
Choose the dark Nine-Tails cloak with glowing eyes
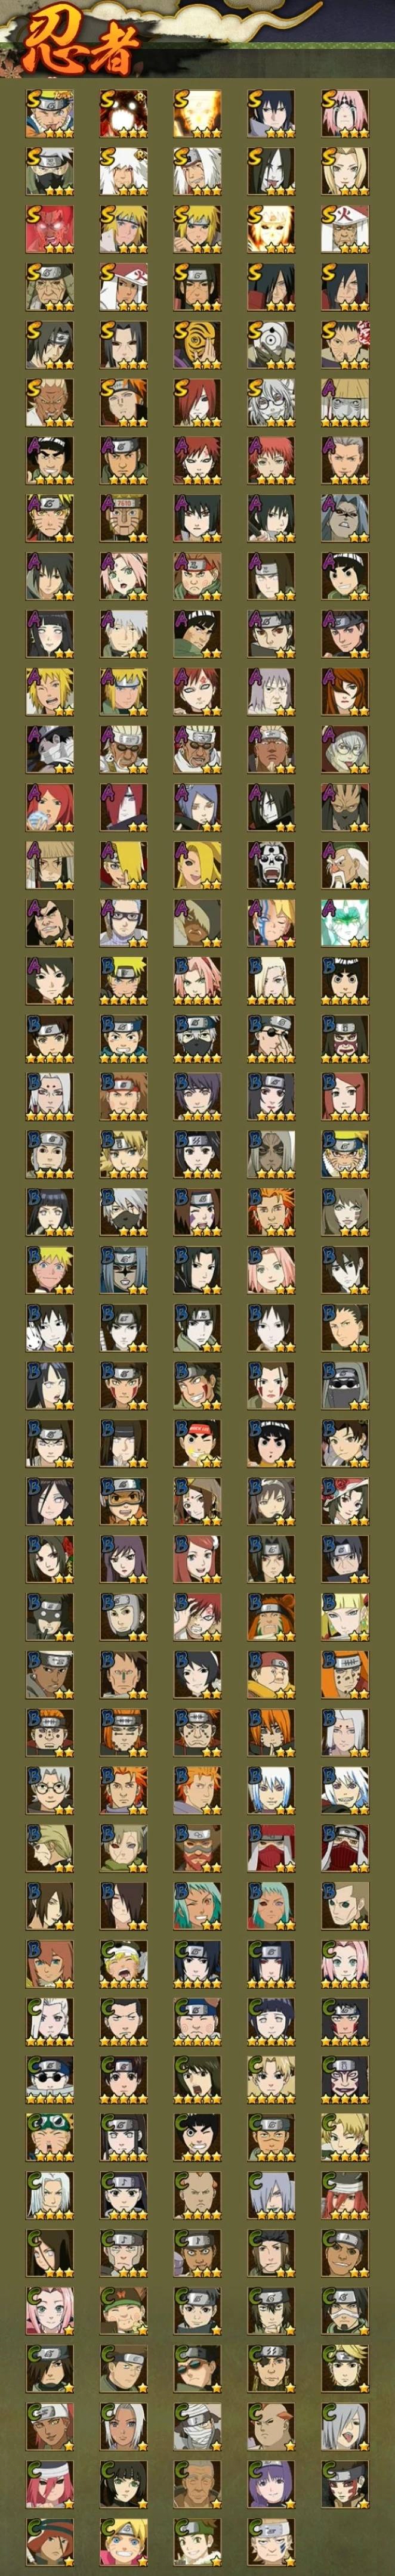tap(124, 114)
